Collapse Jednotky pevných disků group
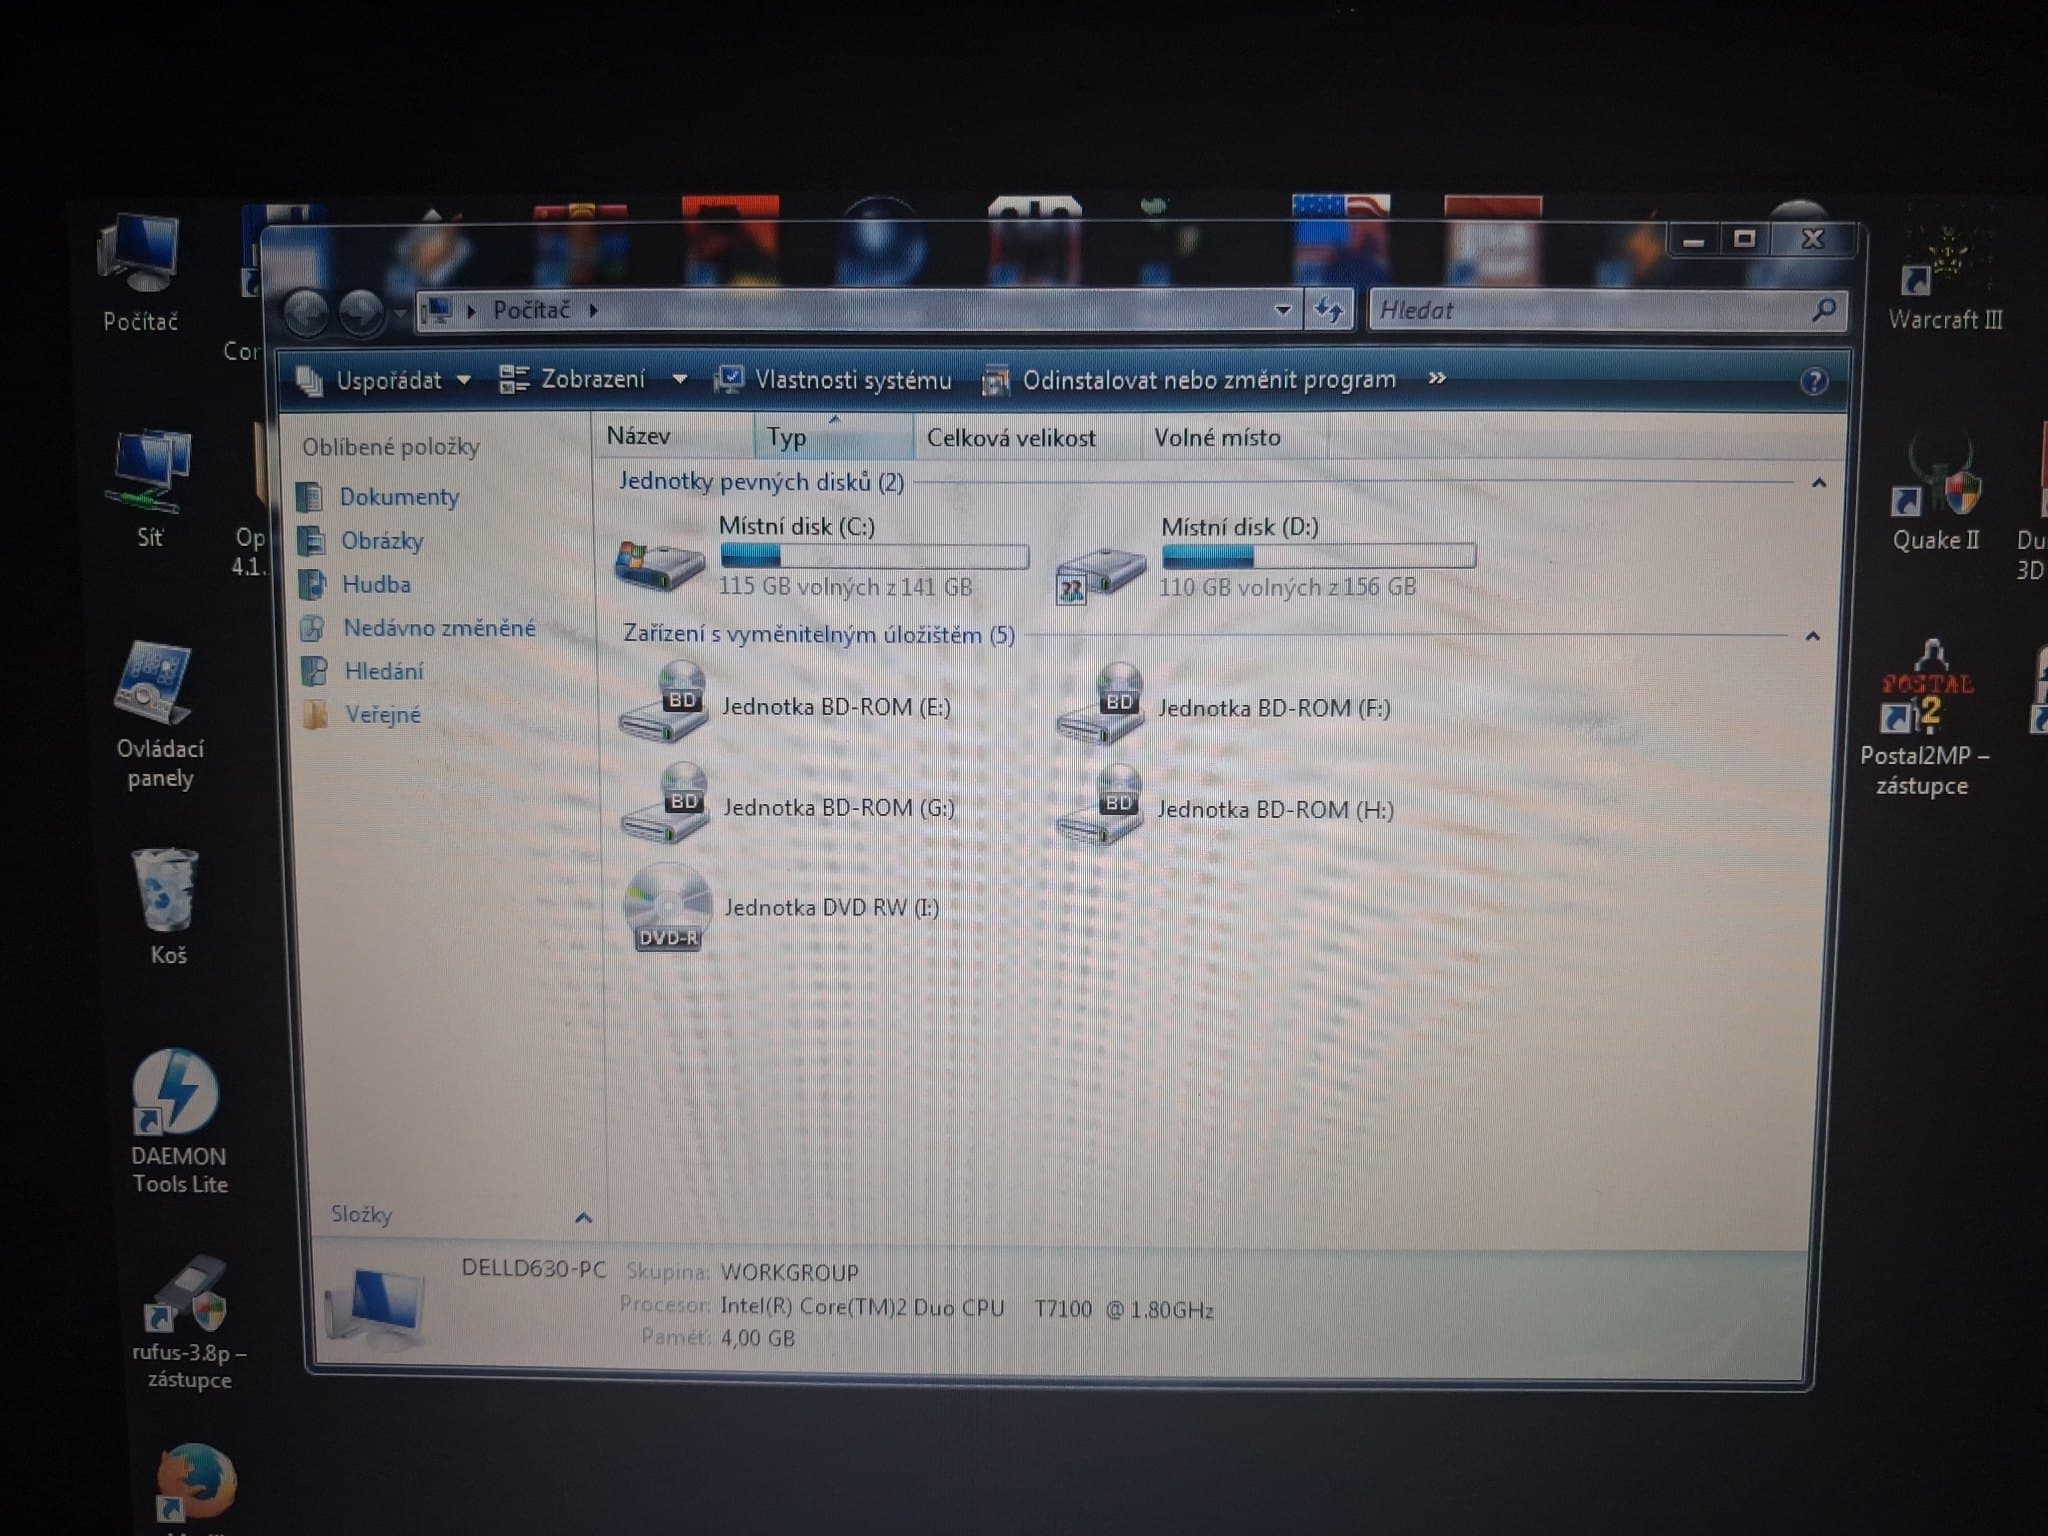This screenshot has height=1536, width=2048. [1819, 483]
